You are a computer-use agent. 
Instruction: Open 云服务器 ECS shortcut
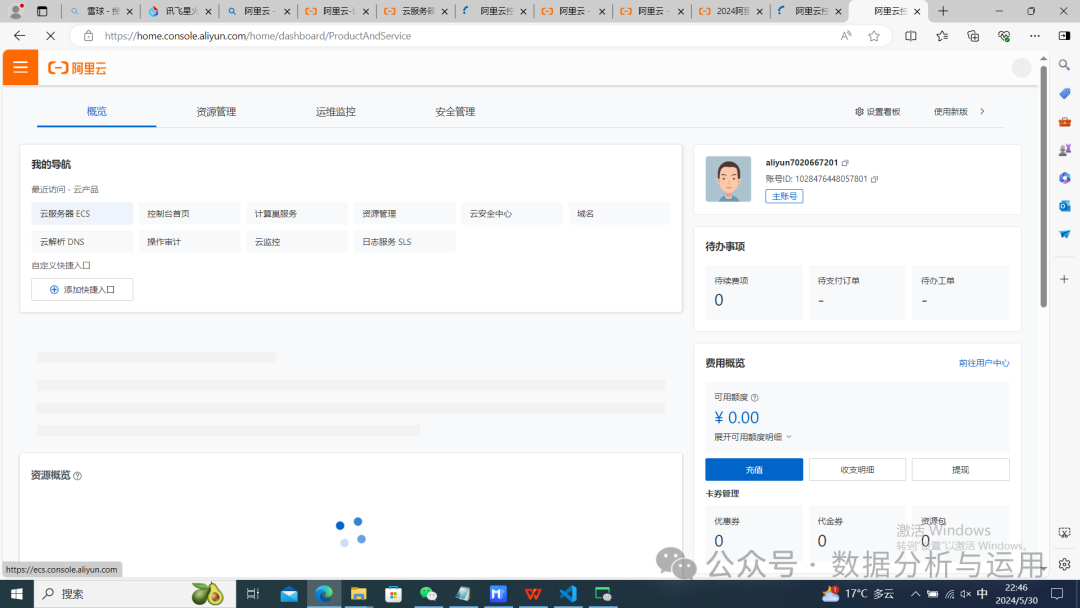pos(82,213)
